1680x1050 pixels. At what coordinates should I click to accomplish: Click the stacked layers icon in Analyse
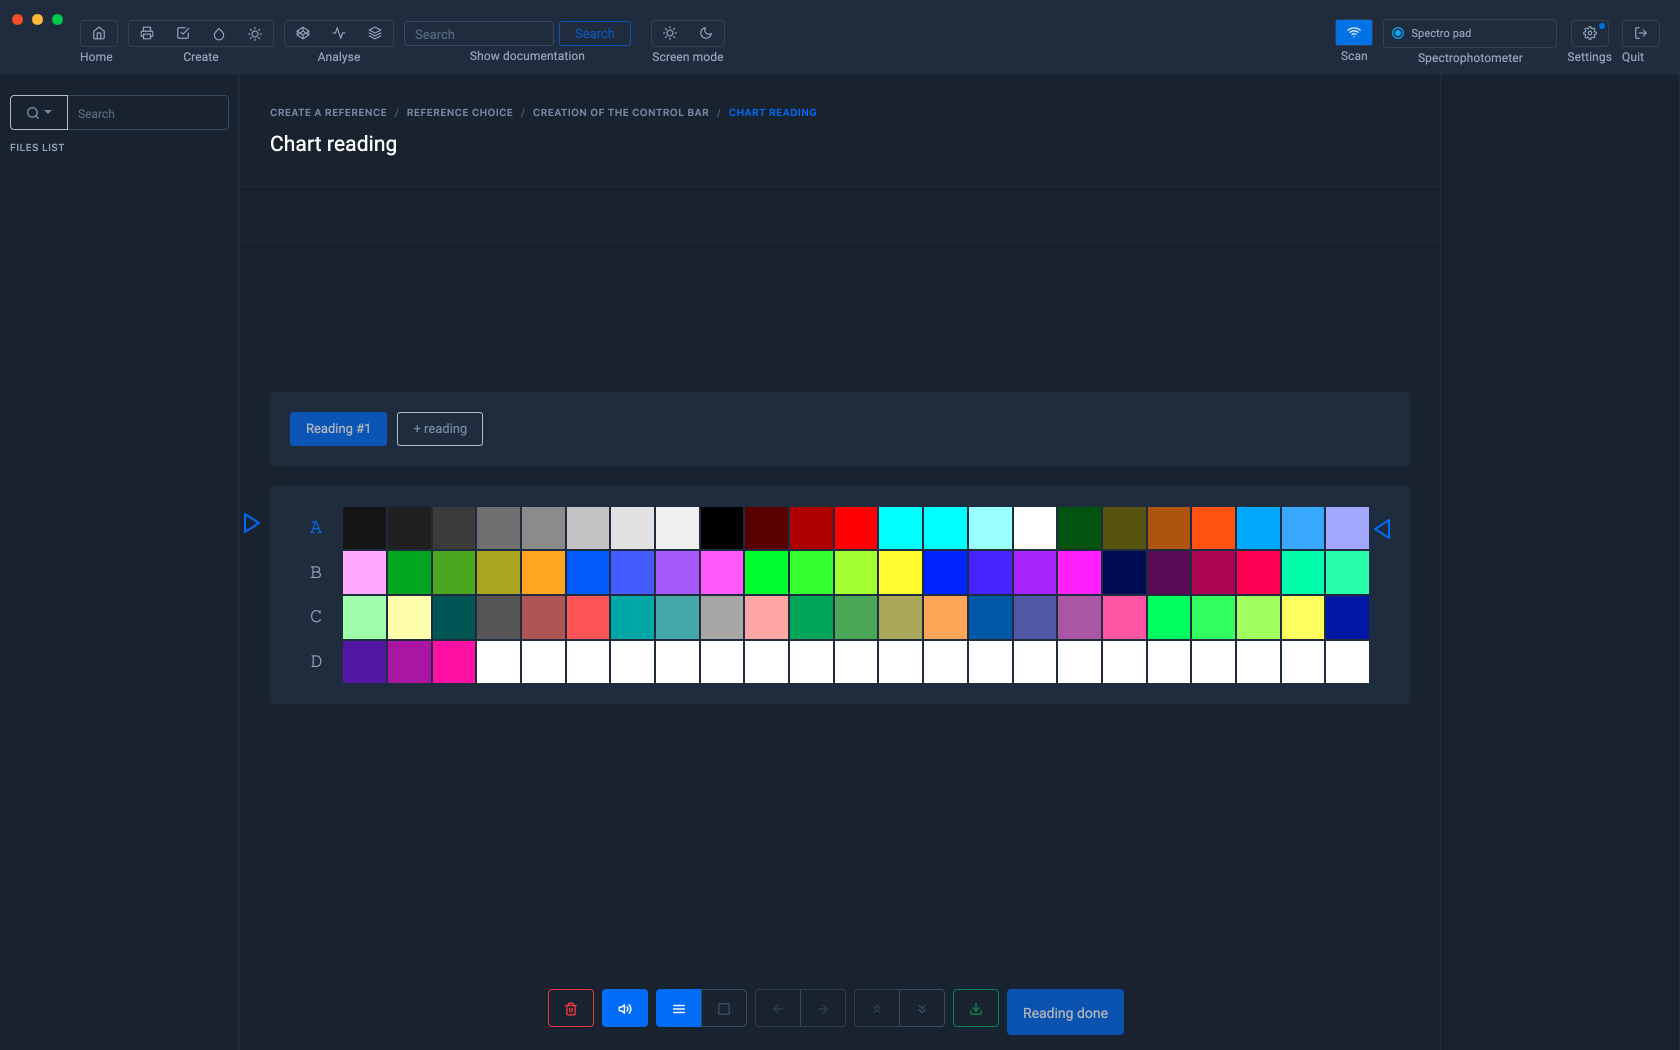click(x=375, y=33)
